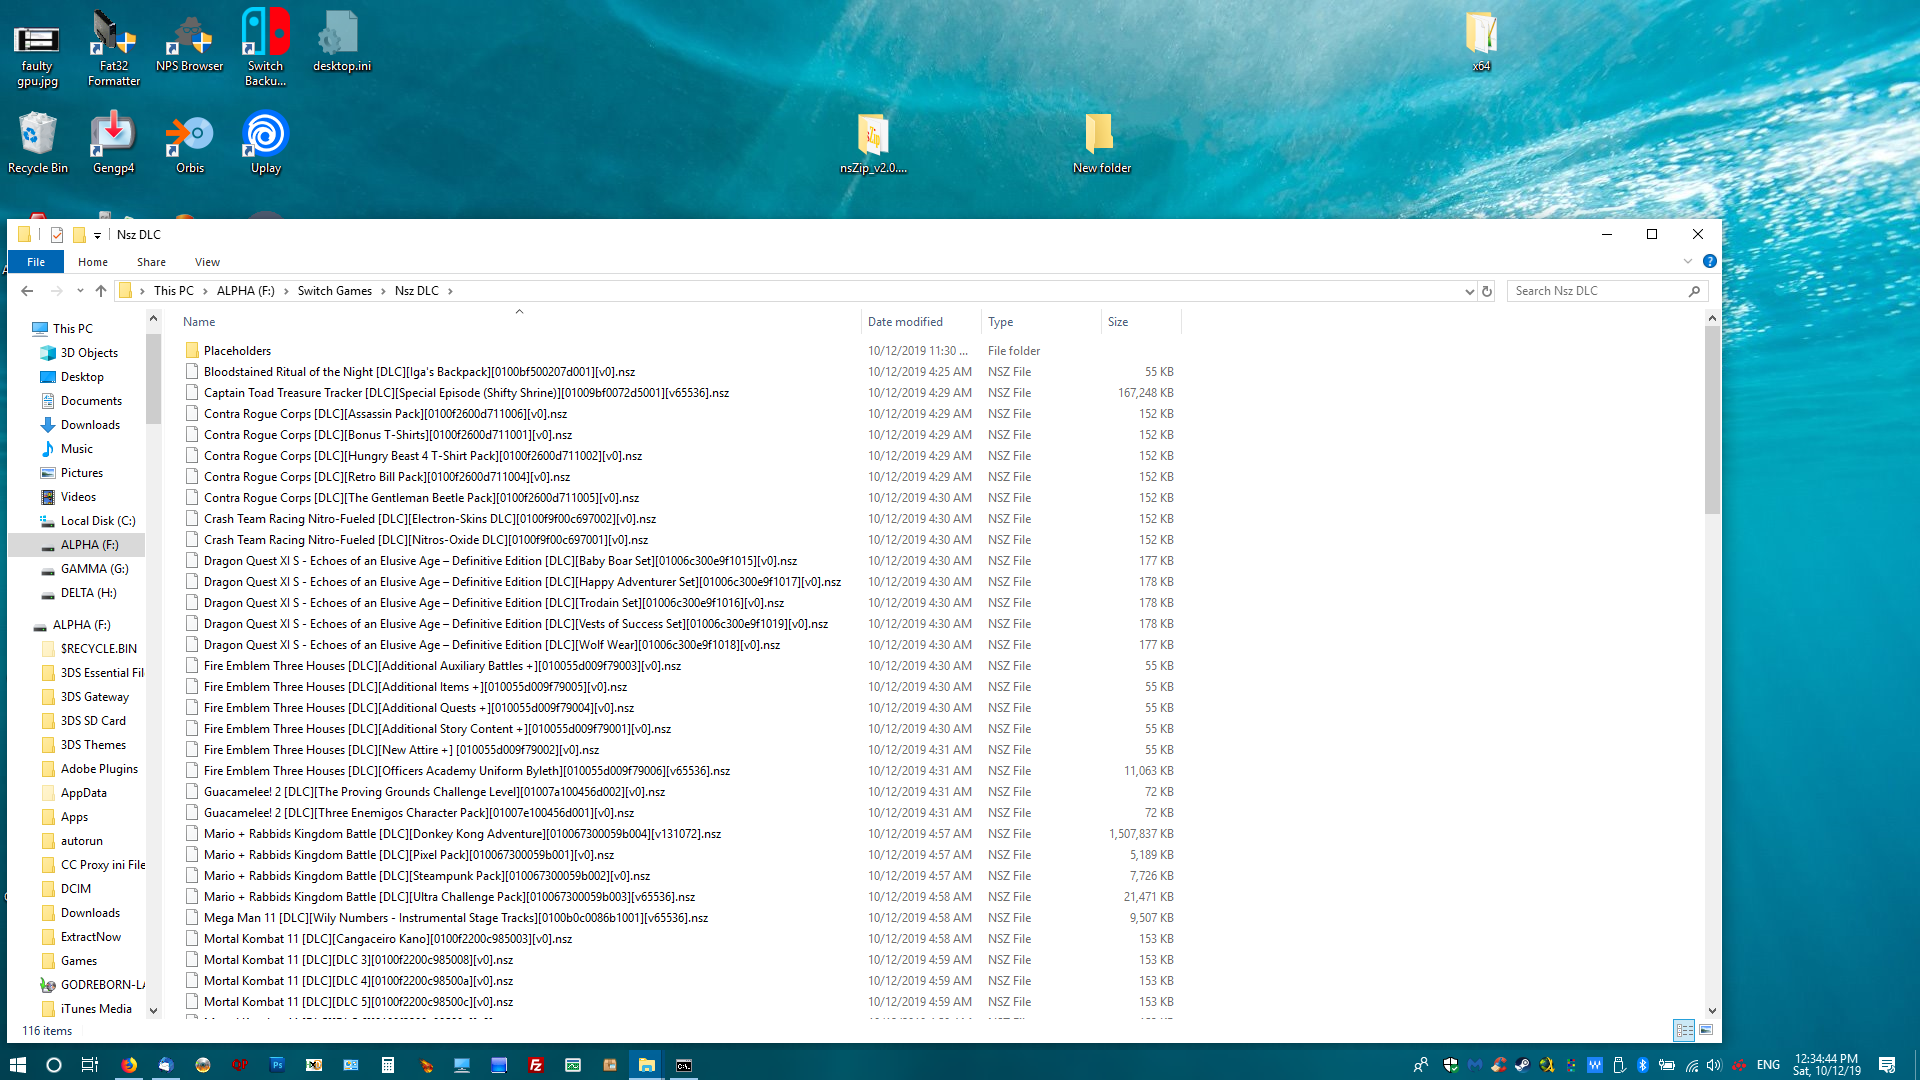This screenshot has height=1080, width=1920.
Task: Select the Gengp4 desktop shortcut
Action: (114, 143)
